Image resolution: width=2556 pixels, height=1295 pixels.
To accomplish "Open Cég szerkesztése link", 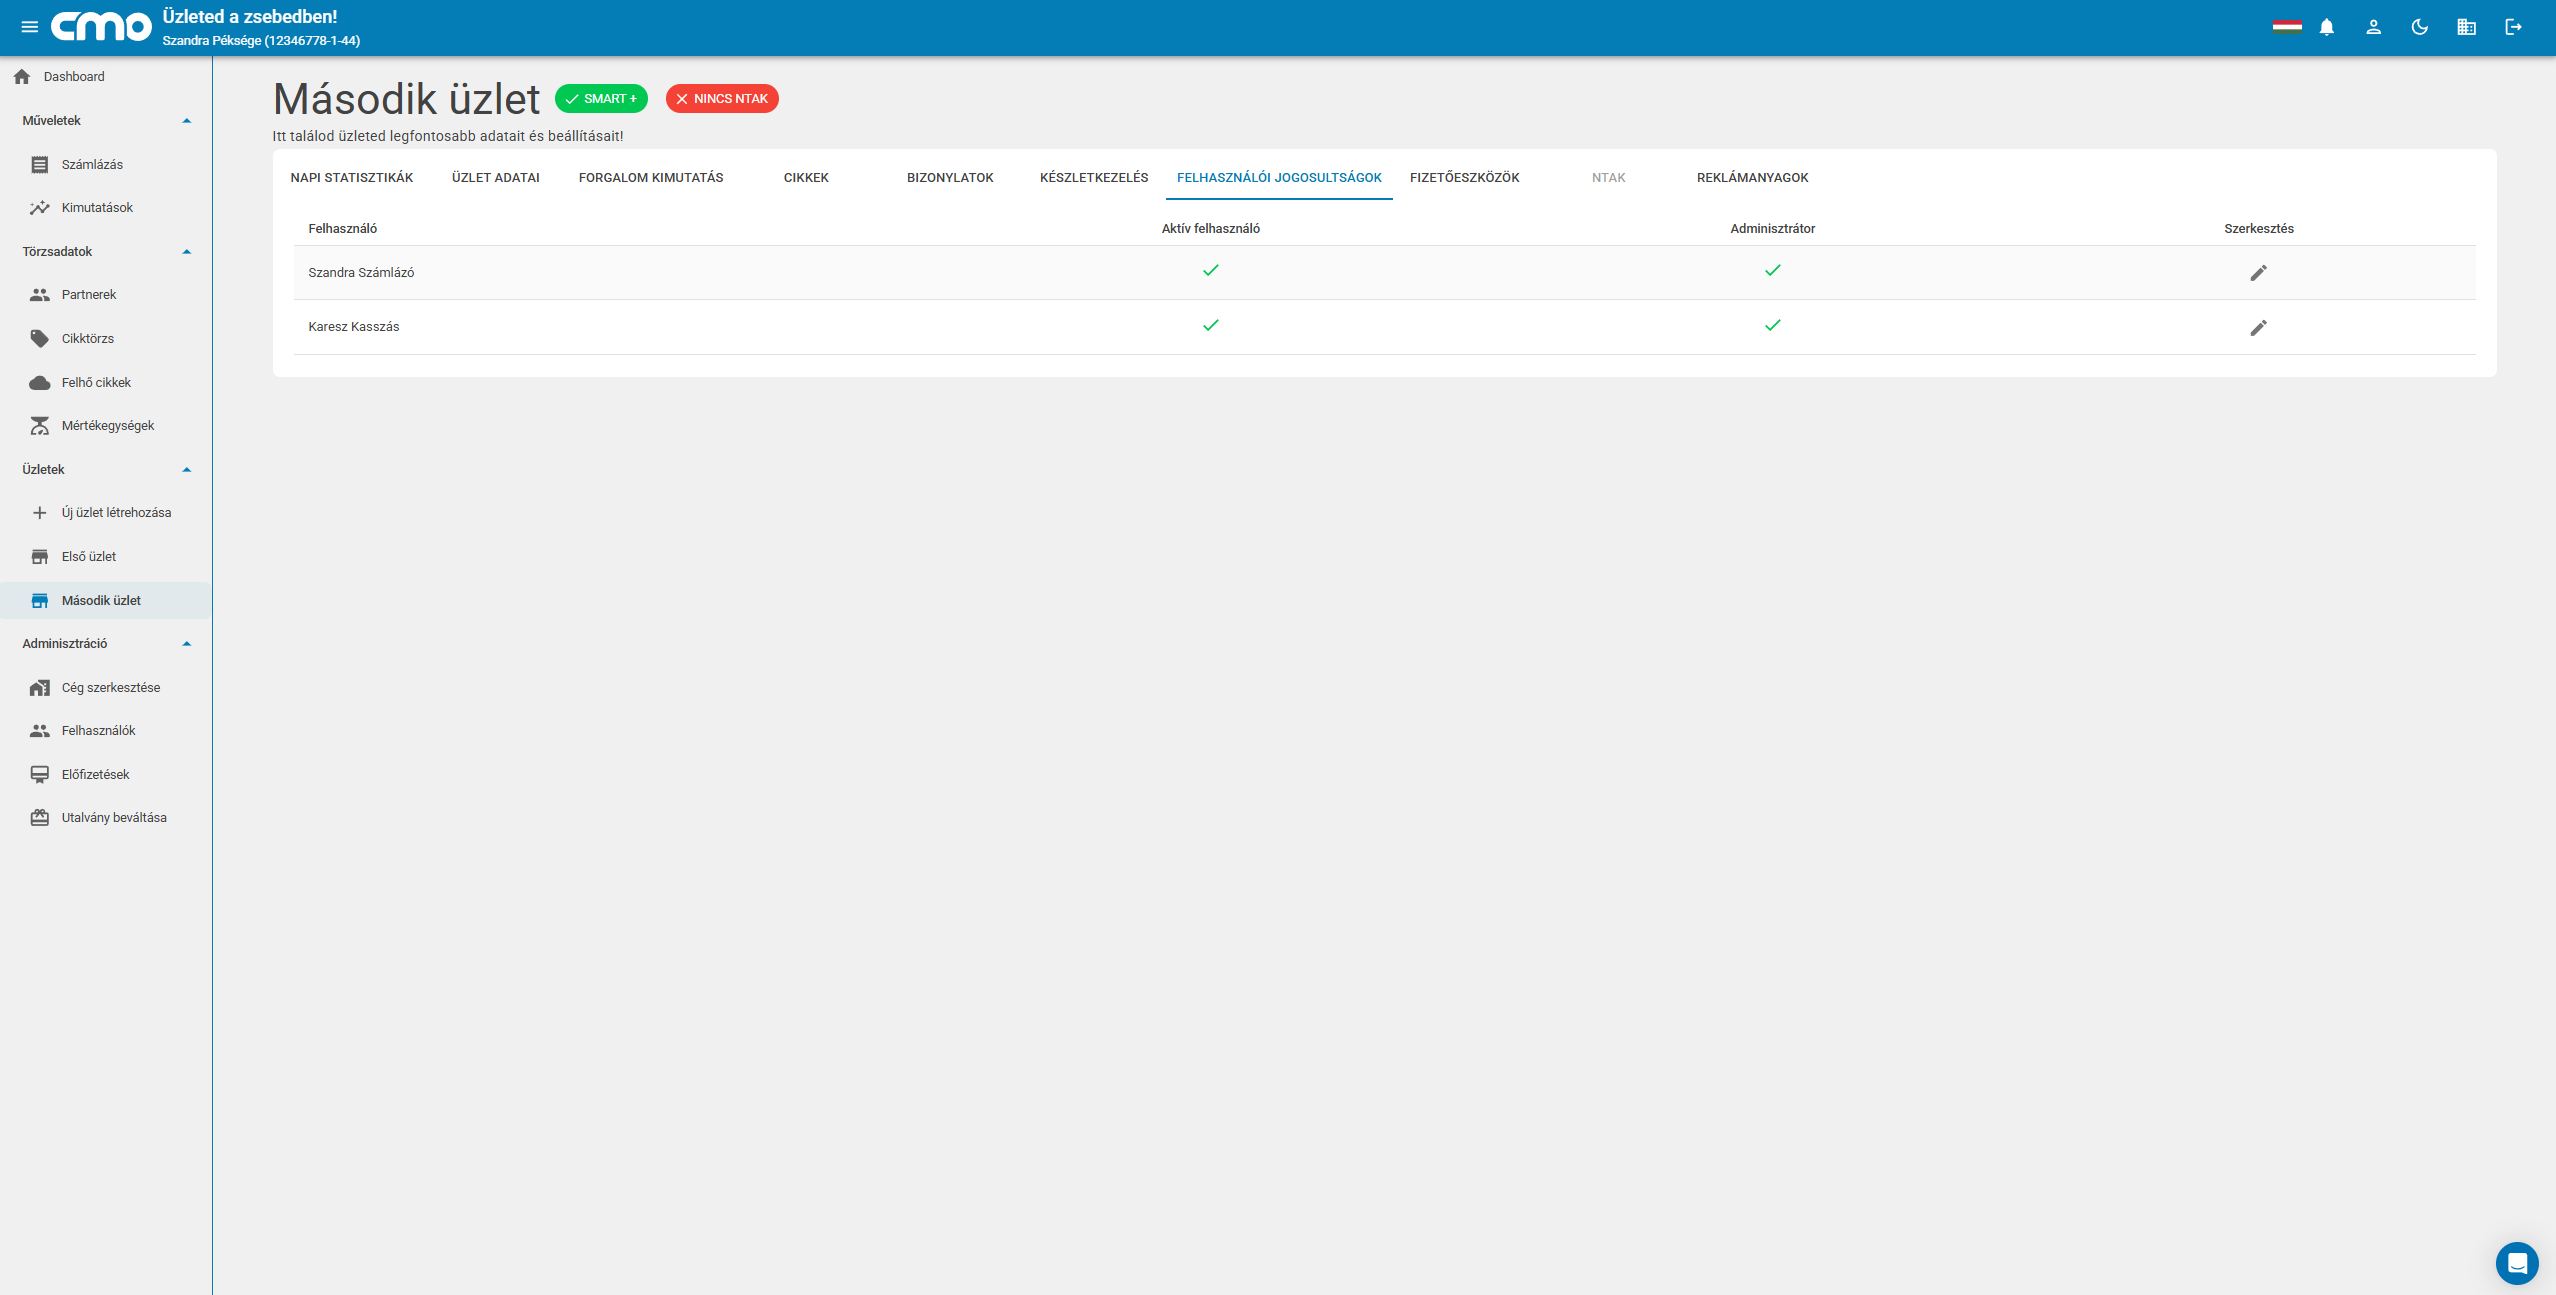I will (111, 688).
